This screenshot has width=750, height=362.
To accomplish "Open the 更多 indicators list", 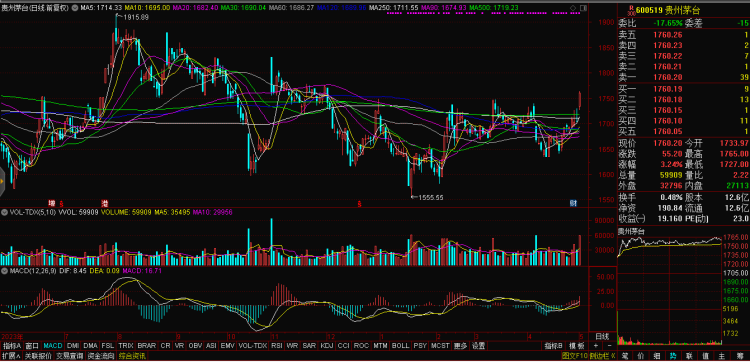I will coord(460,345).
